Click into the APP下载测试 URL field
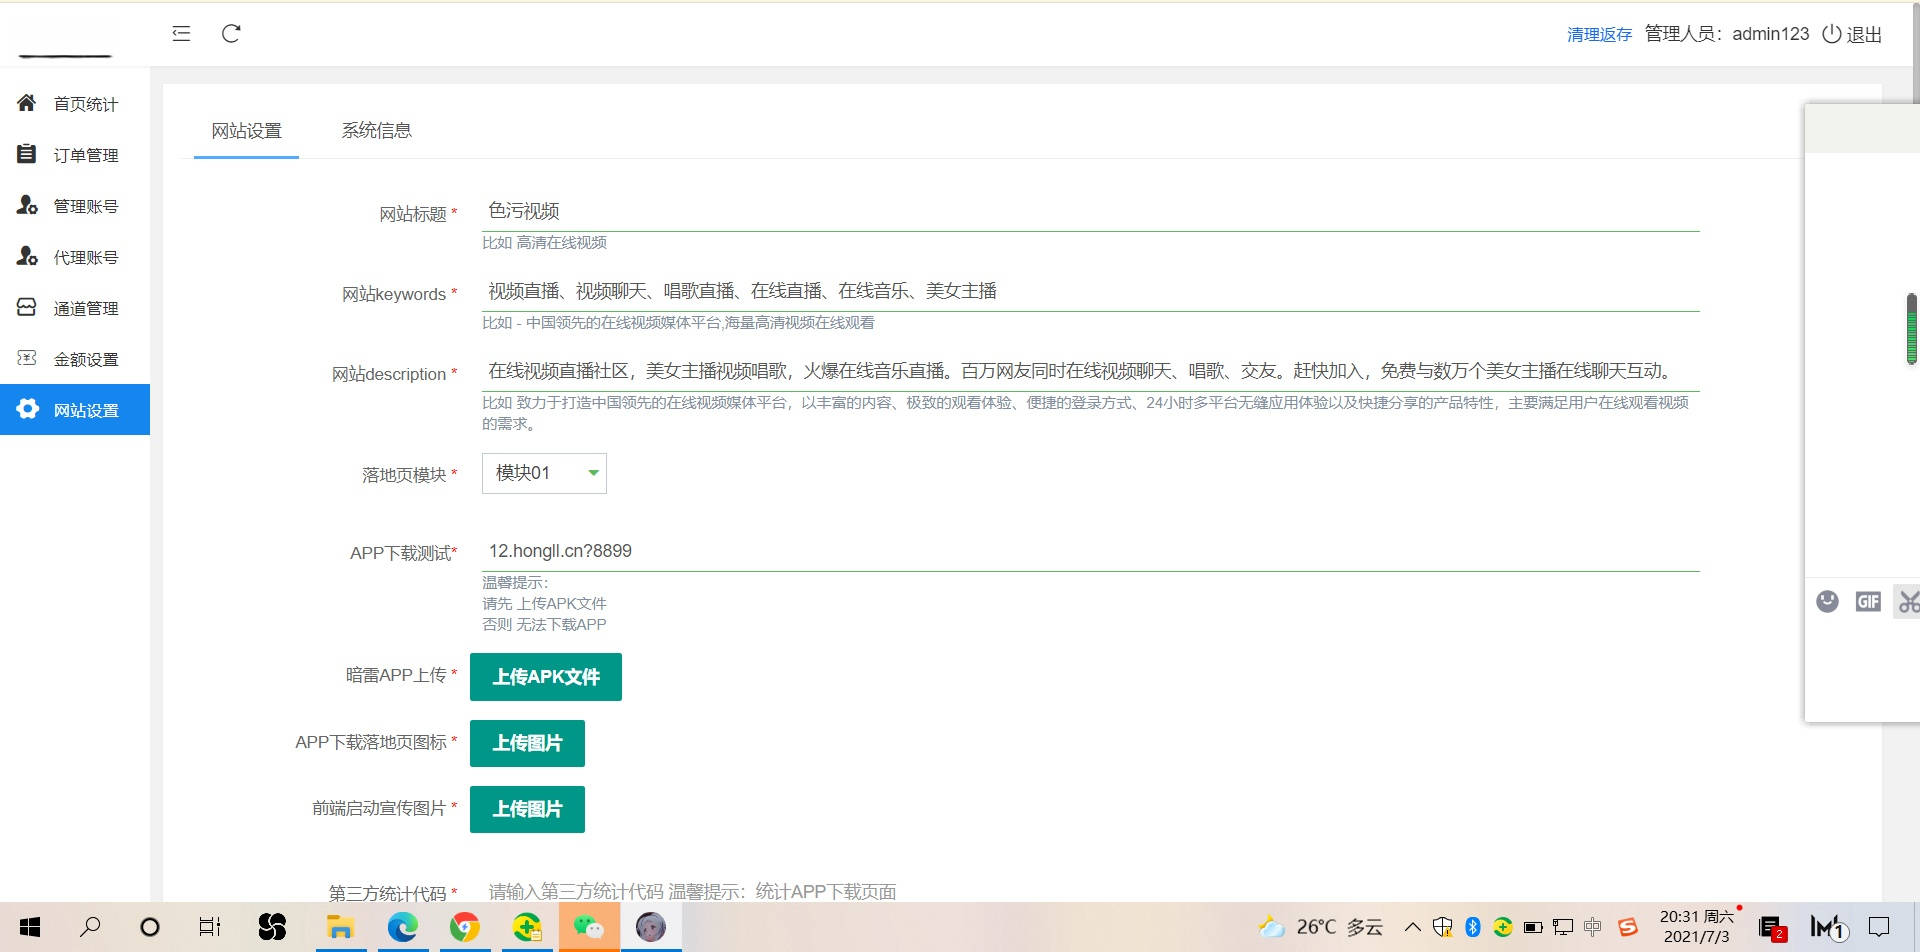The height and width of the screenshot is (952, 1920). (1091, 551)
